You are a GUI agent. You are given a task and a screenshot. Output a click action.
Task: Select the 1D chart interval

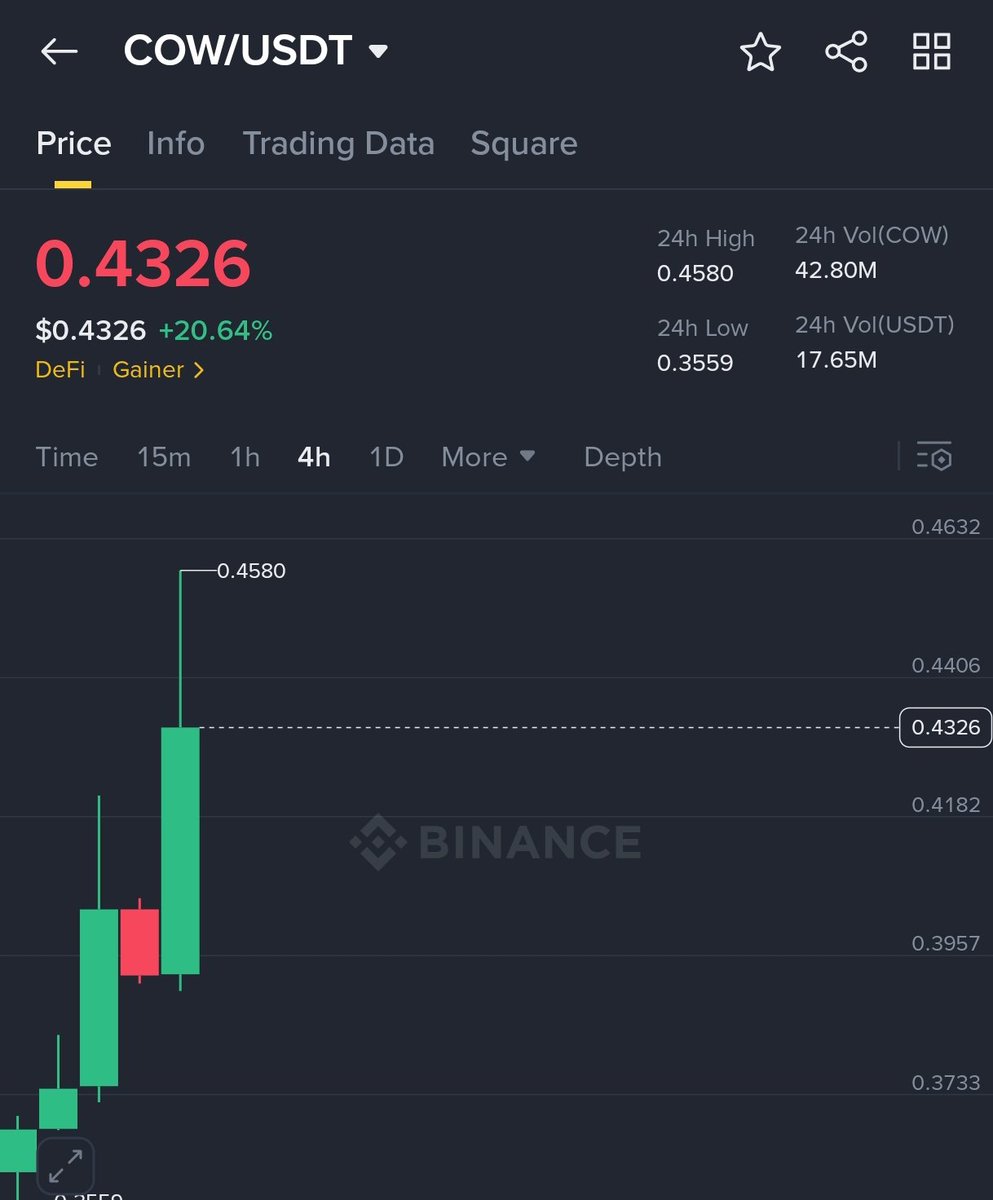tap(386, 457)
